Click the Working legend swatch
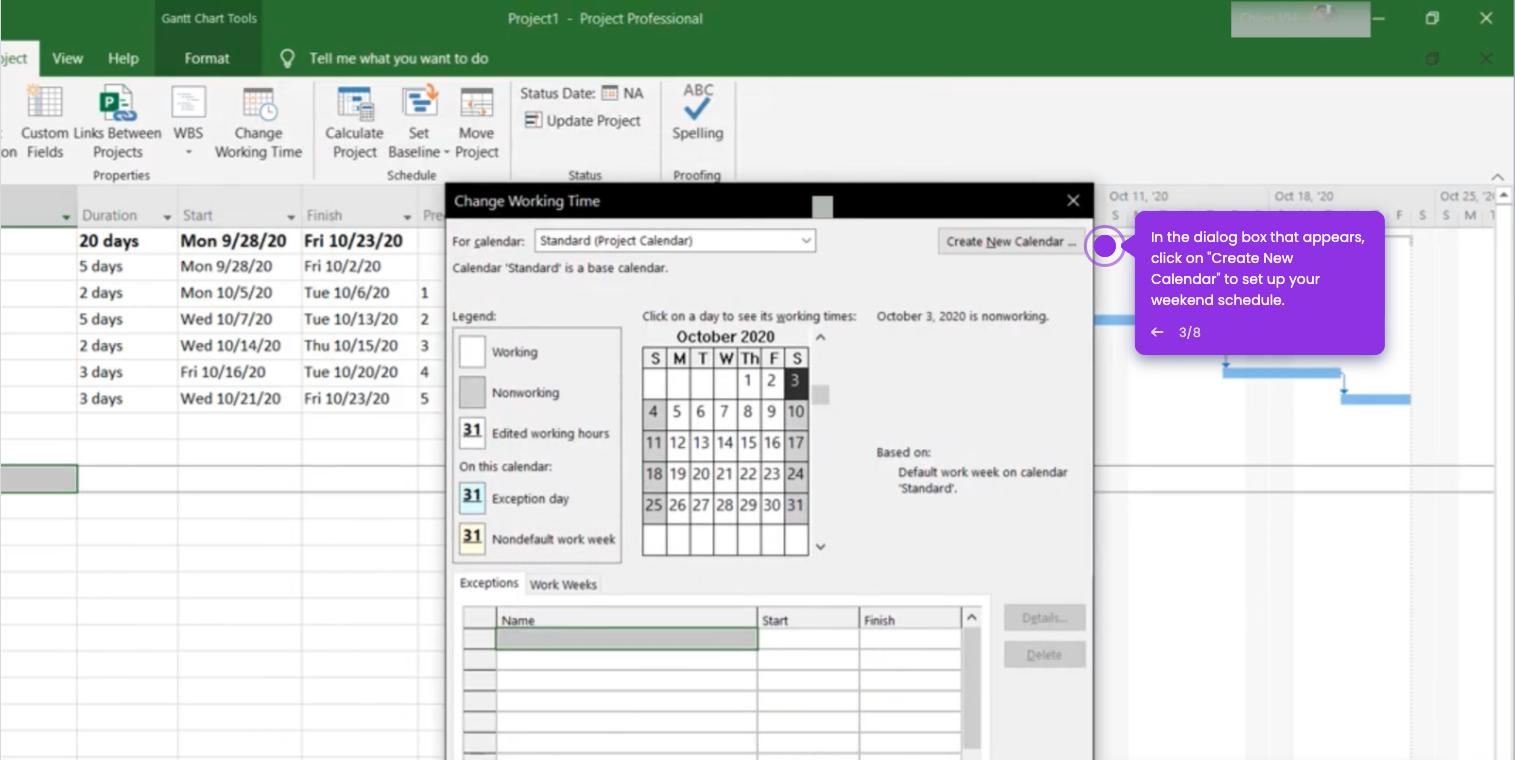1515x760 pixels. (473, 352)
